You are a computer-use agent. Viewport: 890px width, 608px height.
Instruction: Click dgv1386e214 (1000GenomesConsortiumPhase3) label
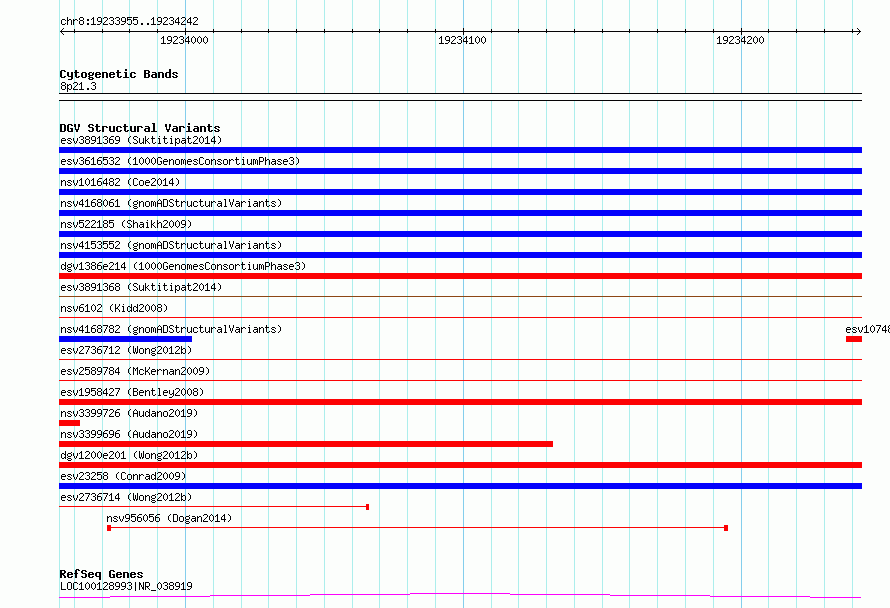pos(183,266)
